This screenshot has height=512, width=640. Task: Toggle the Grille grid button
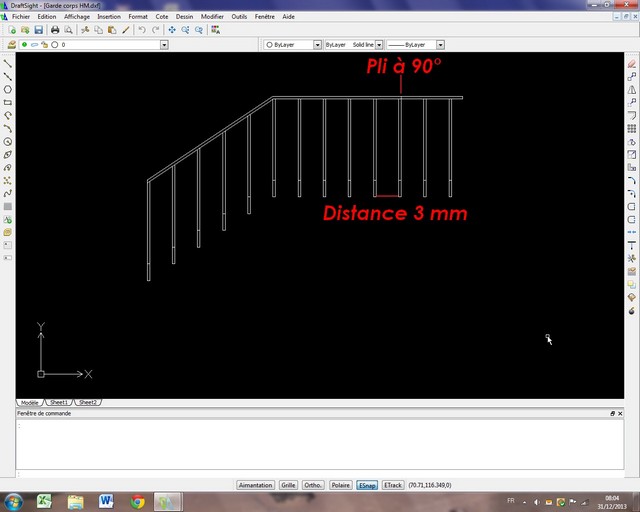coord(288,485)
